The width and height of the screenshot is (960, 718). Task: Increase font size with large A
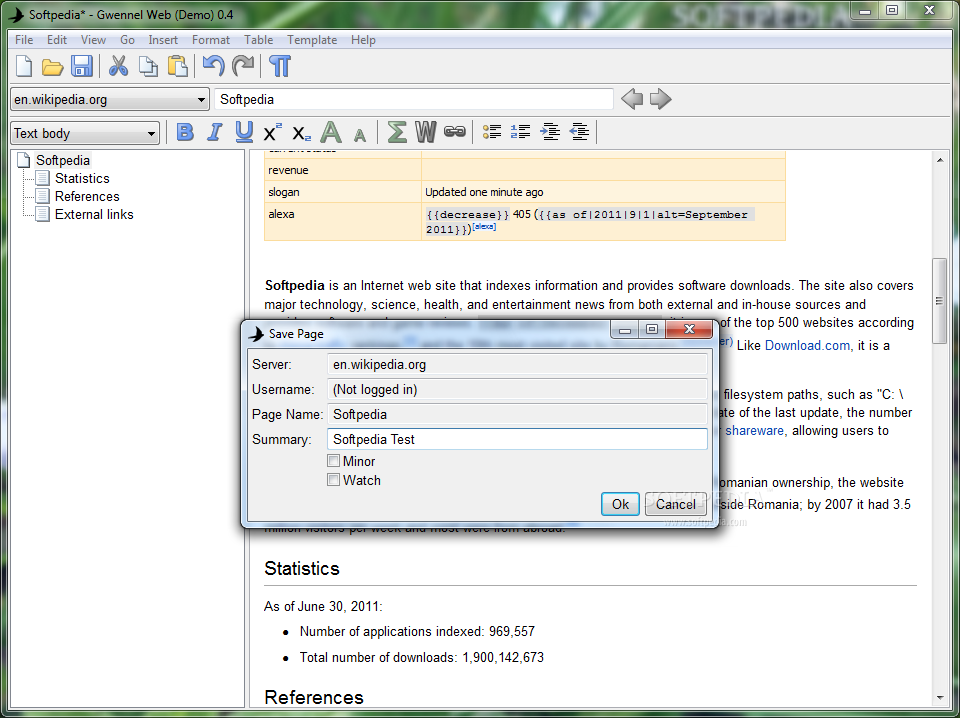click(x=331, y=132)
